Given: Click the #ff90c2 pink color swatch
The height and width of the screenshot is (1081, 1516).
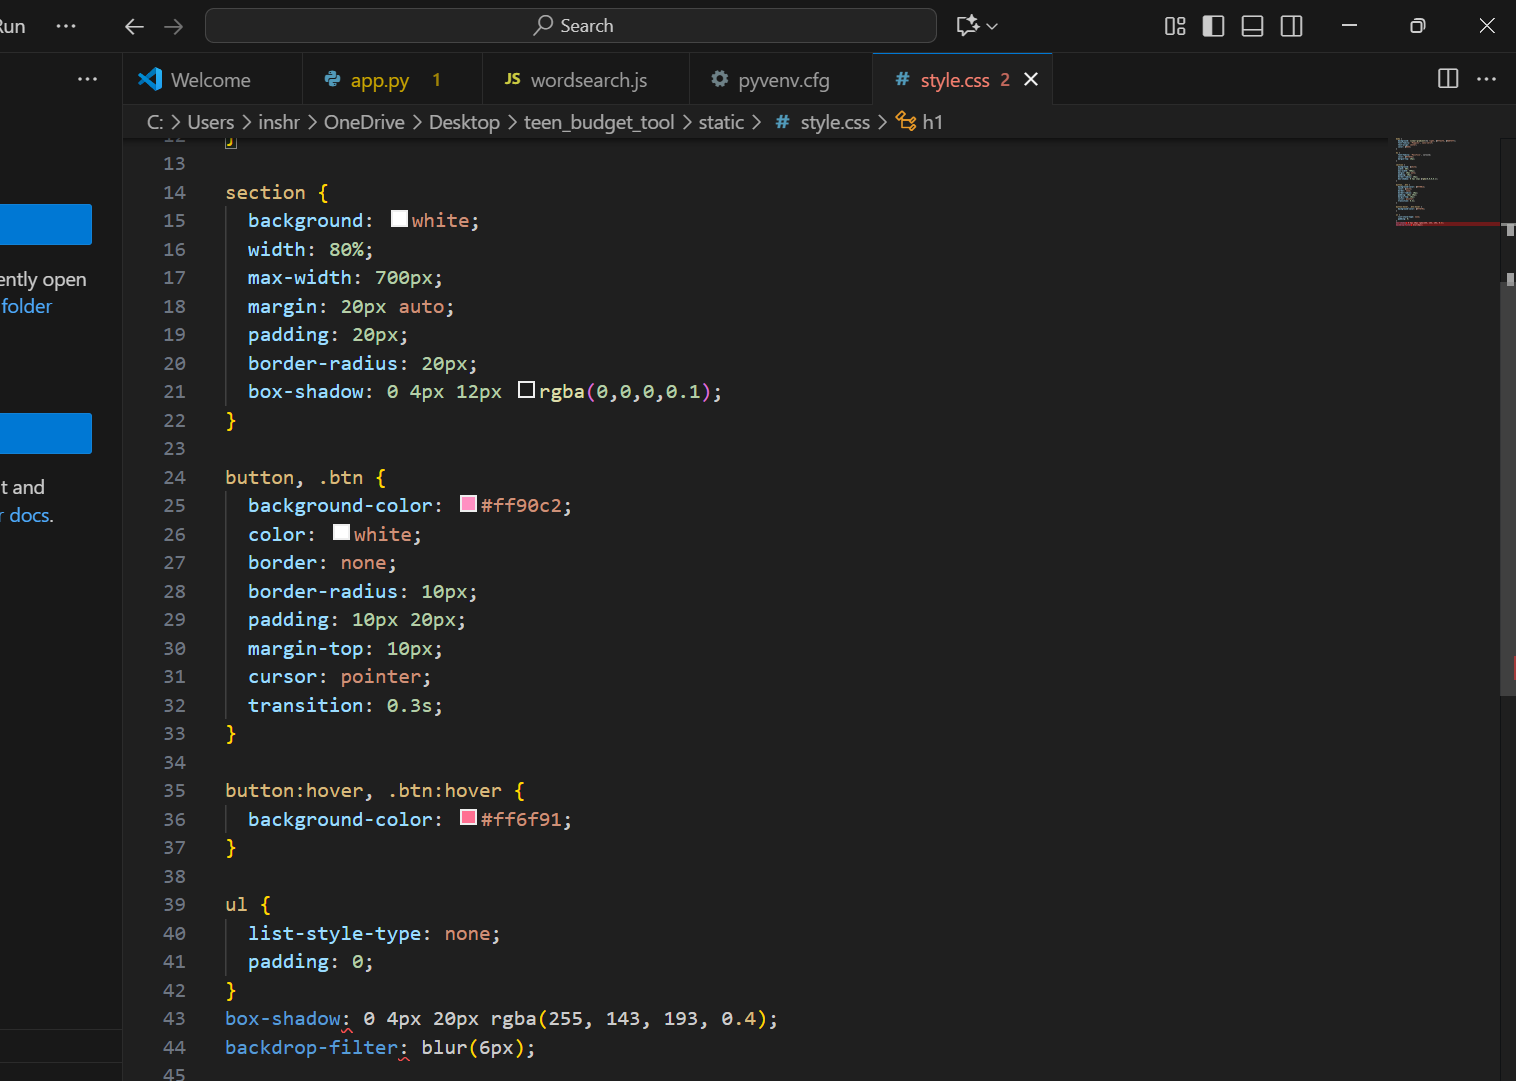Looking at the screenshot, I should click(468, 504).
